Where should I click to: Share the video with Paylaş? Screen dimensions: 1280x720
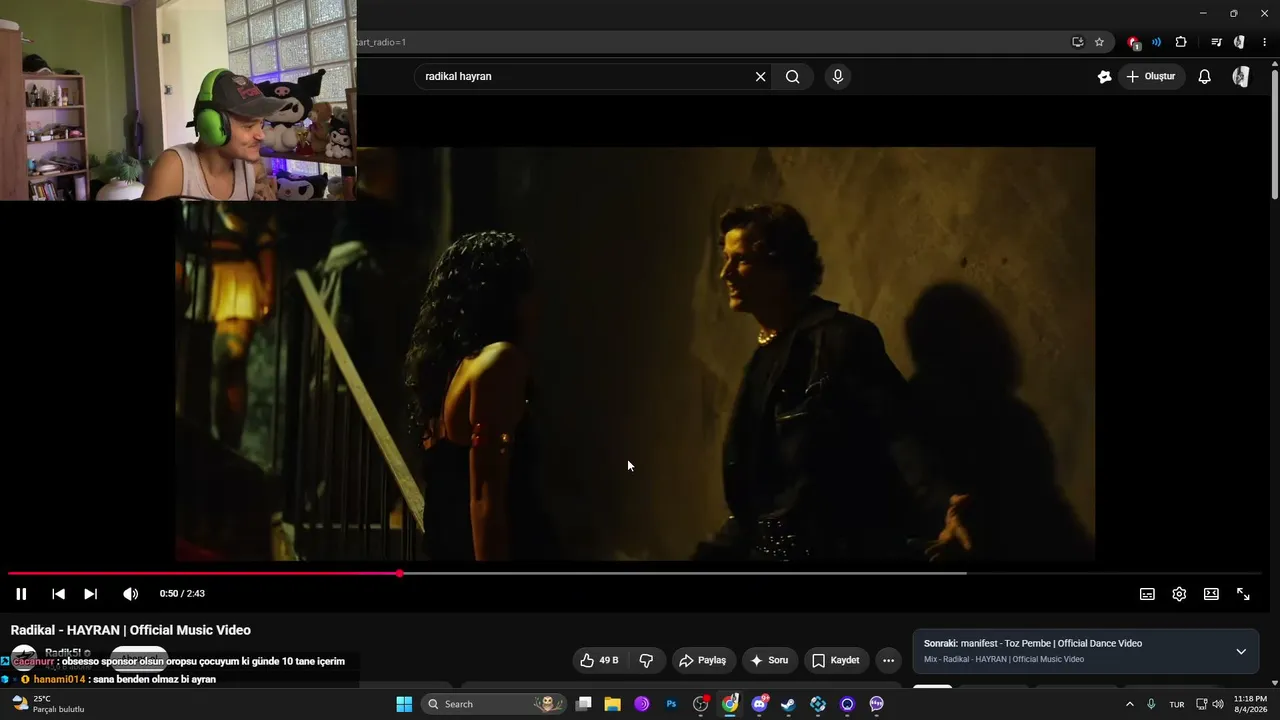click(703, 660)
